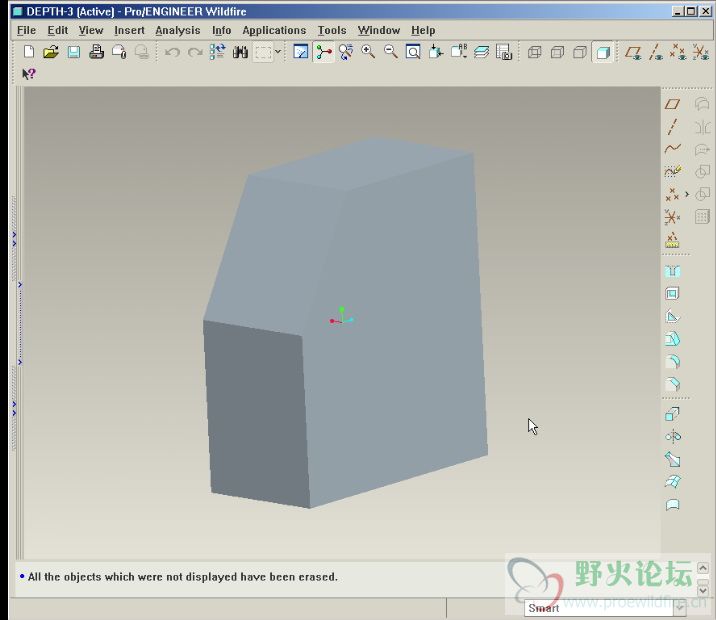Select the Datum Coordinate System tool
The image size is (716, 620).
point(672,217)
